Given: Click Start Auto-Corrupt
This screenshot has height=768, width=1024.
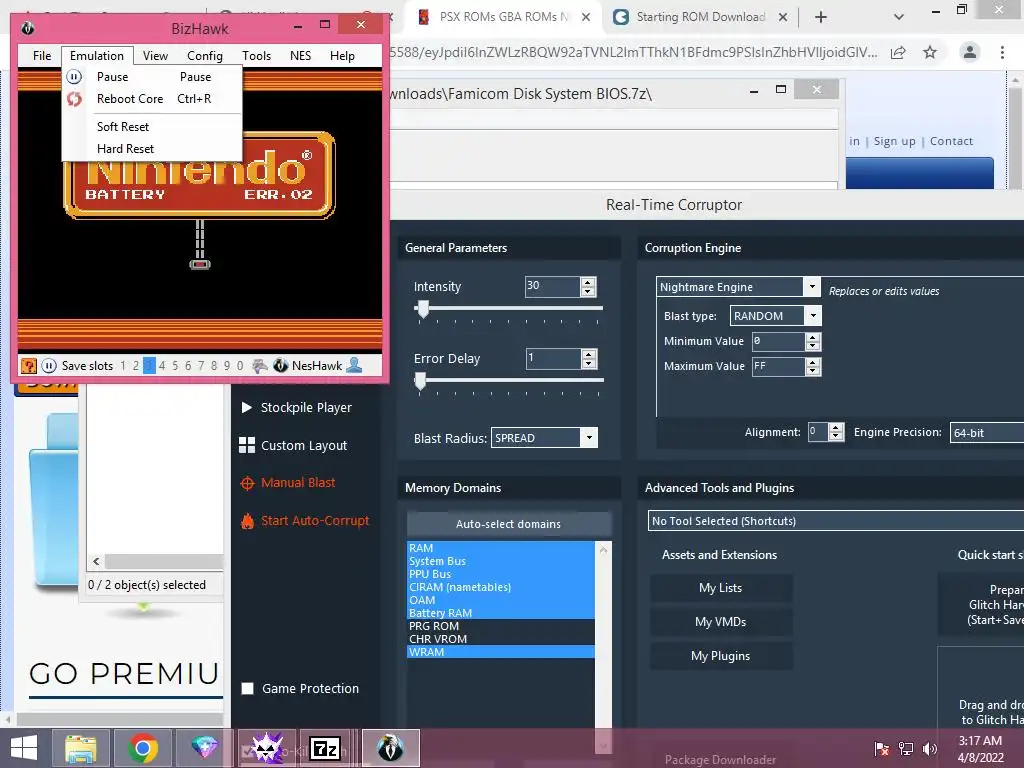Looking at the screenshot, I should click(x=305, y=520).
